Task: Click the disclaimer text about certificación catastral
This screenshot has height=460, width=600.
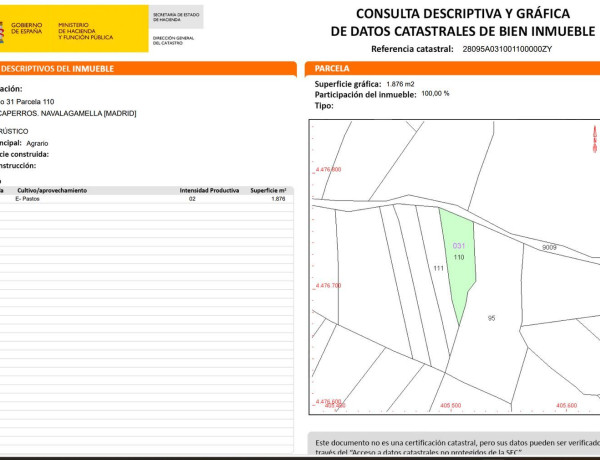Action: point(457,447)
